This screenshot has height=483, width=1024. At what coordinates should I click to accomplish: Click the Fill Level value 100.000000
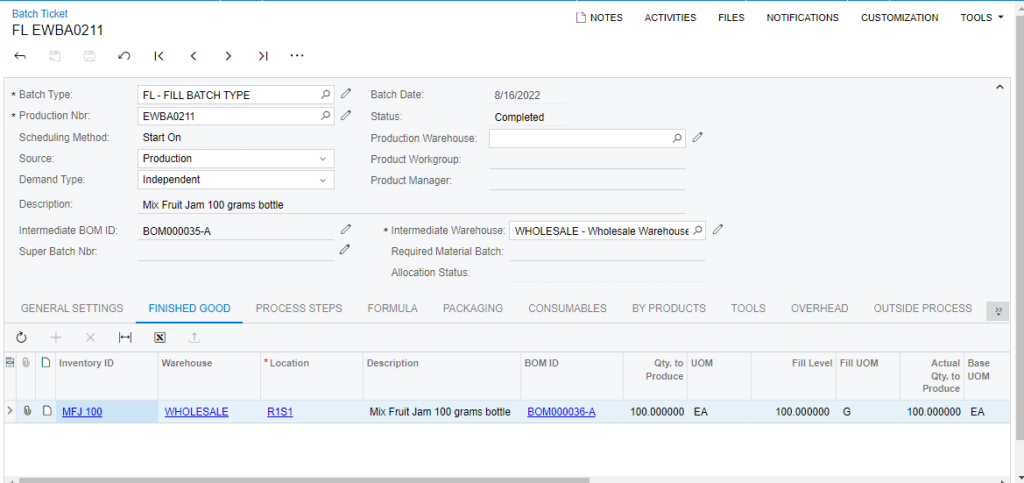tap(803, 412)
